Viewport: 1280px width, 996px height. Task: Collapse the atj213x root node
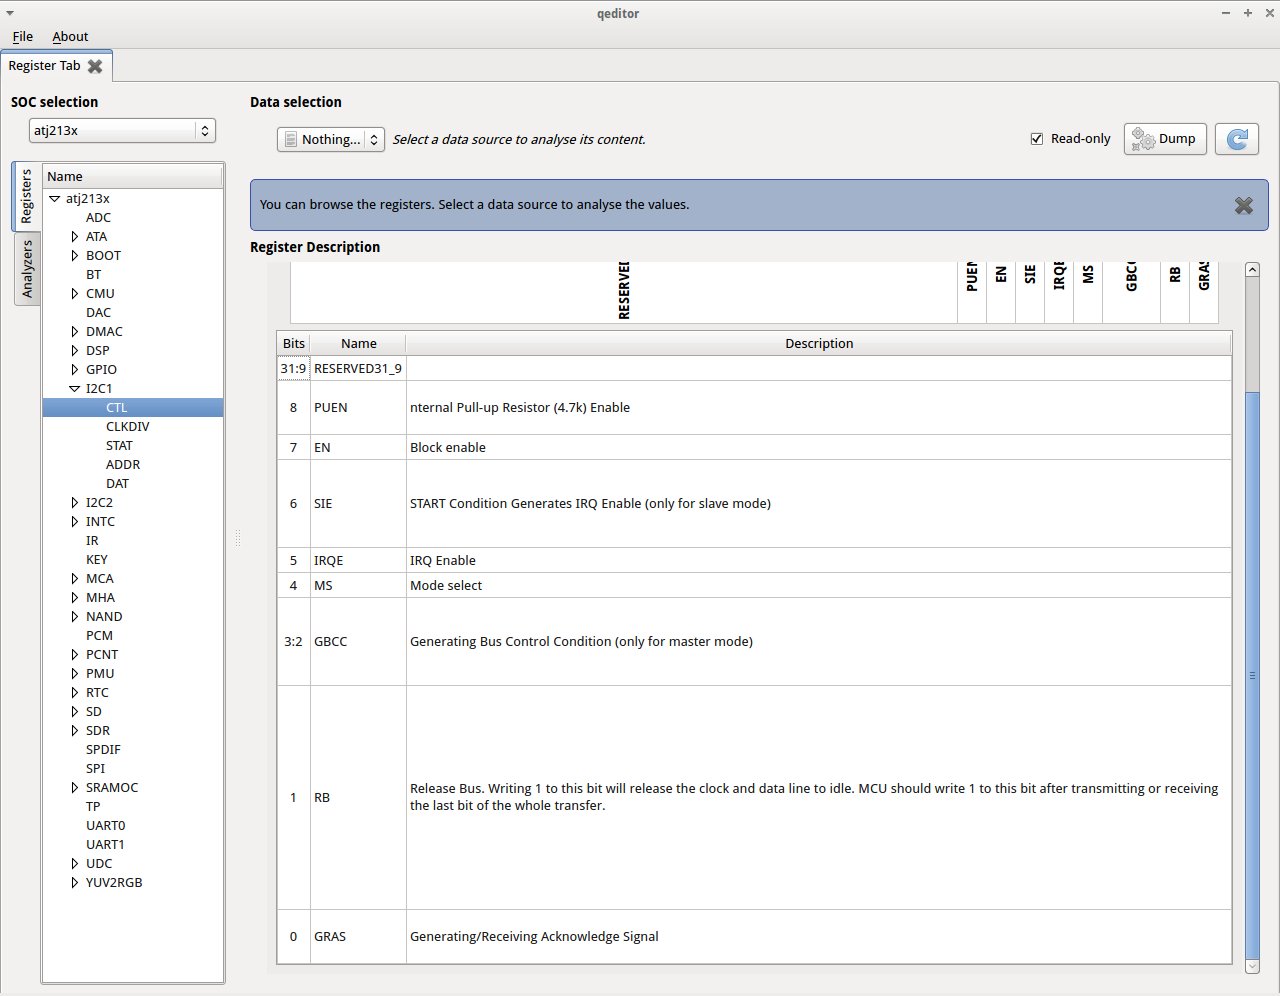[55, 199]
